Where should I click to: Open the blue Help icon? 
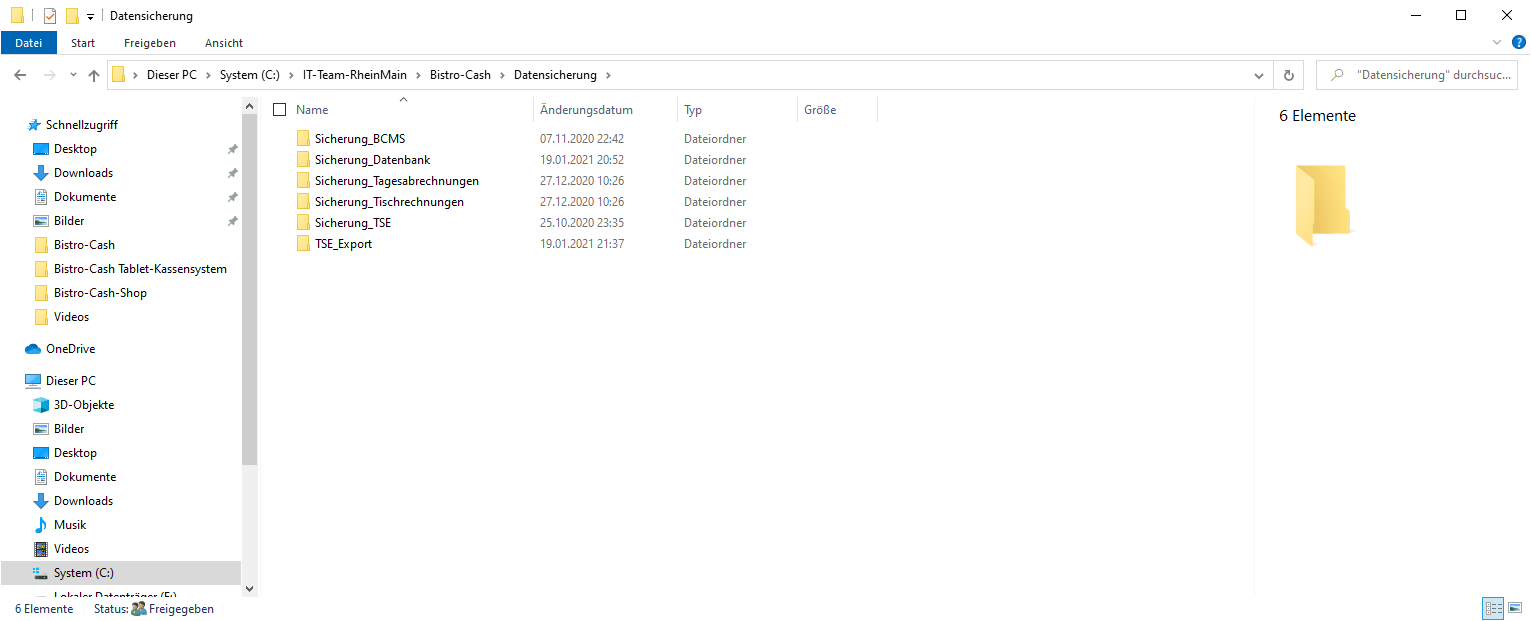pos(1518,42)
